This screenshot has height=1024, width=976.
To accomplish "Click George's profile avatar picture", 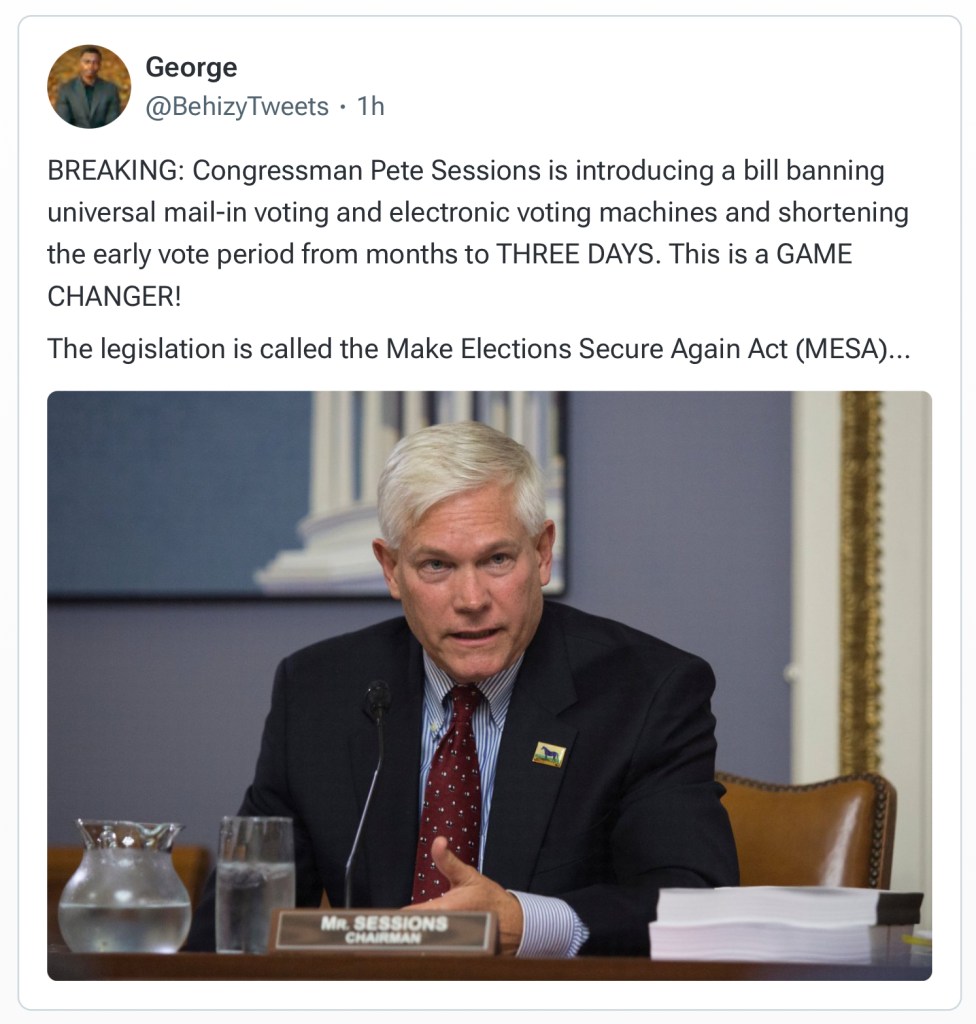I will point(89,87).
